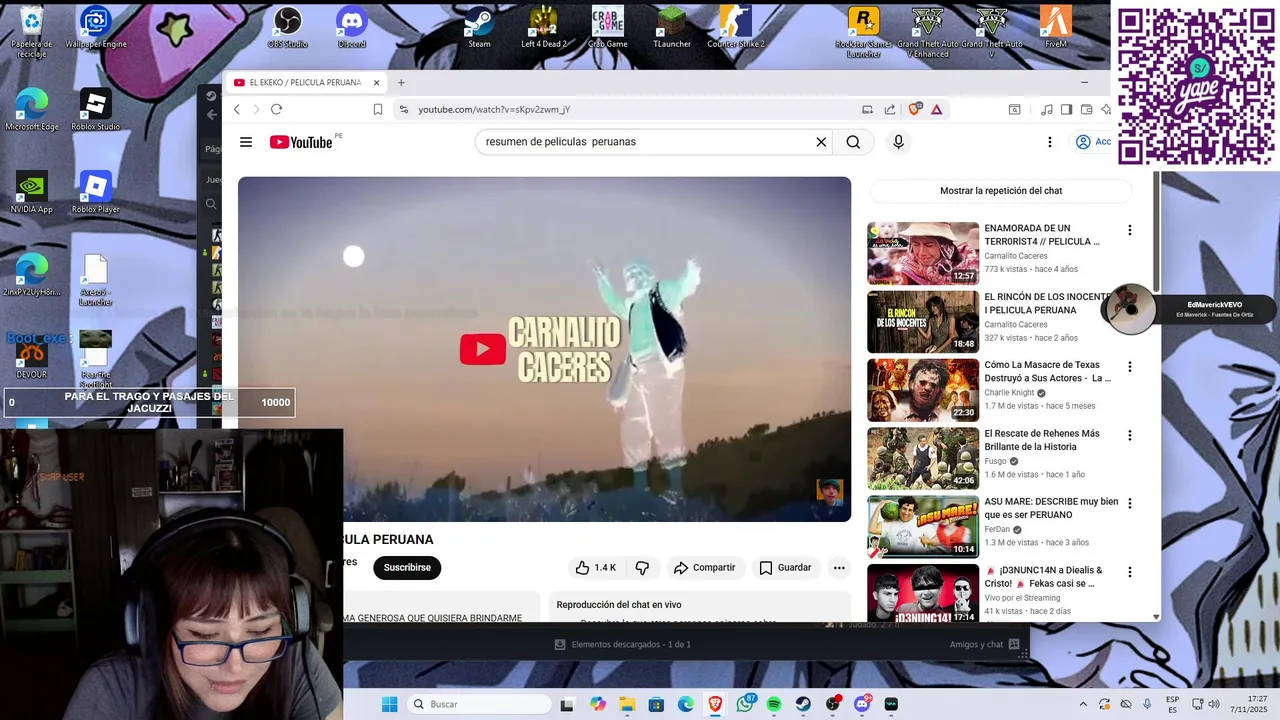The height and width of the screenshot is (720, 1280).
Task: Open the OBS Studio desktop shortcut
Action: [288, 27]
